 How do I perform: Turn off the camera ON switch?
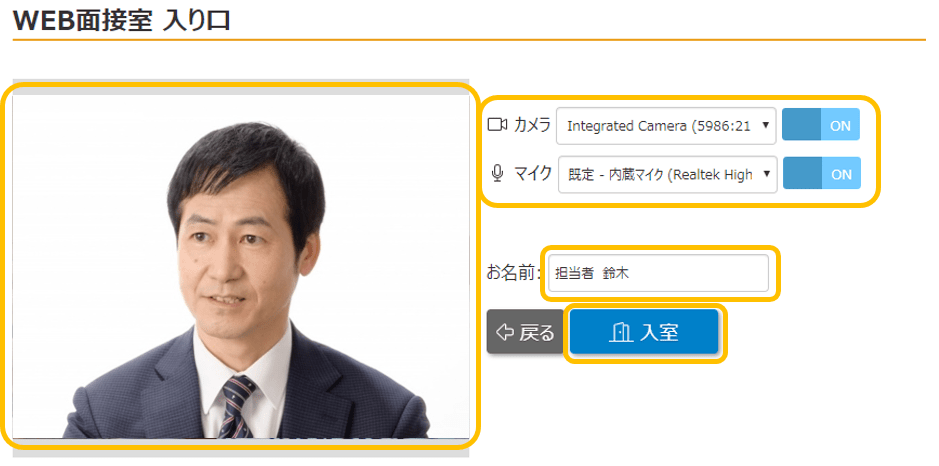pyautogui.click(x=820, y=125)
